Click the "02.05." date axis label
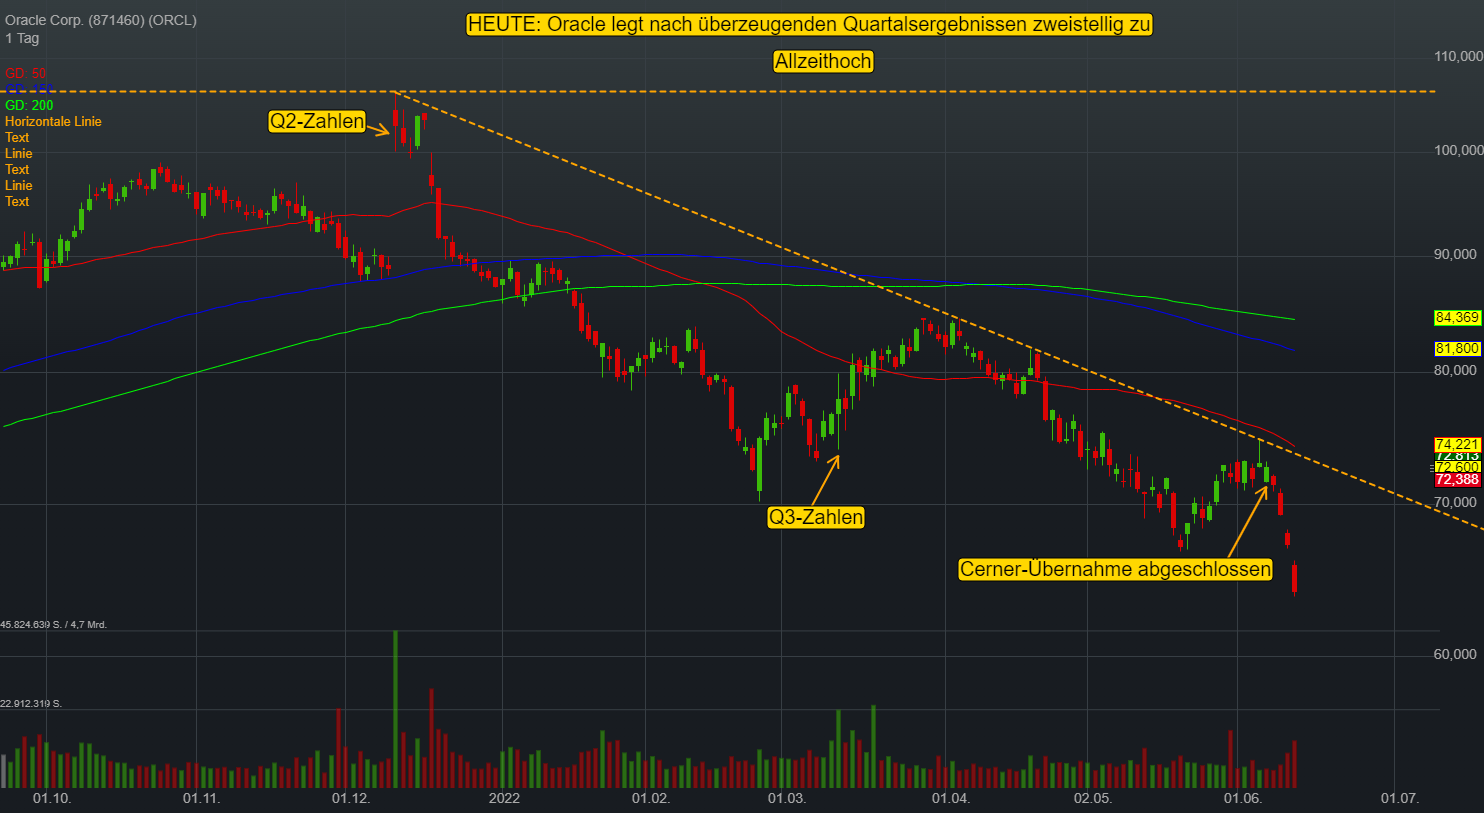 (1093, 798)
